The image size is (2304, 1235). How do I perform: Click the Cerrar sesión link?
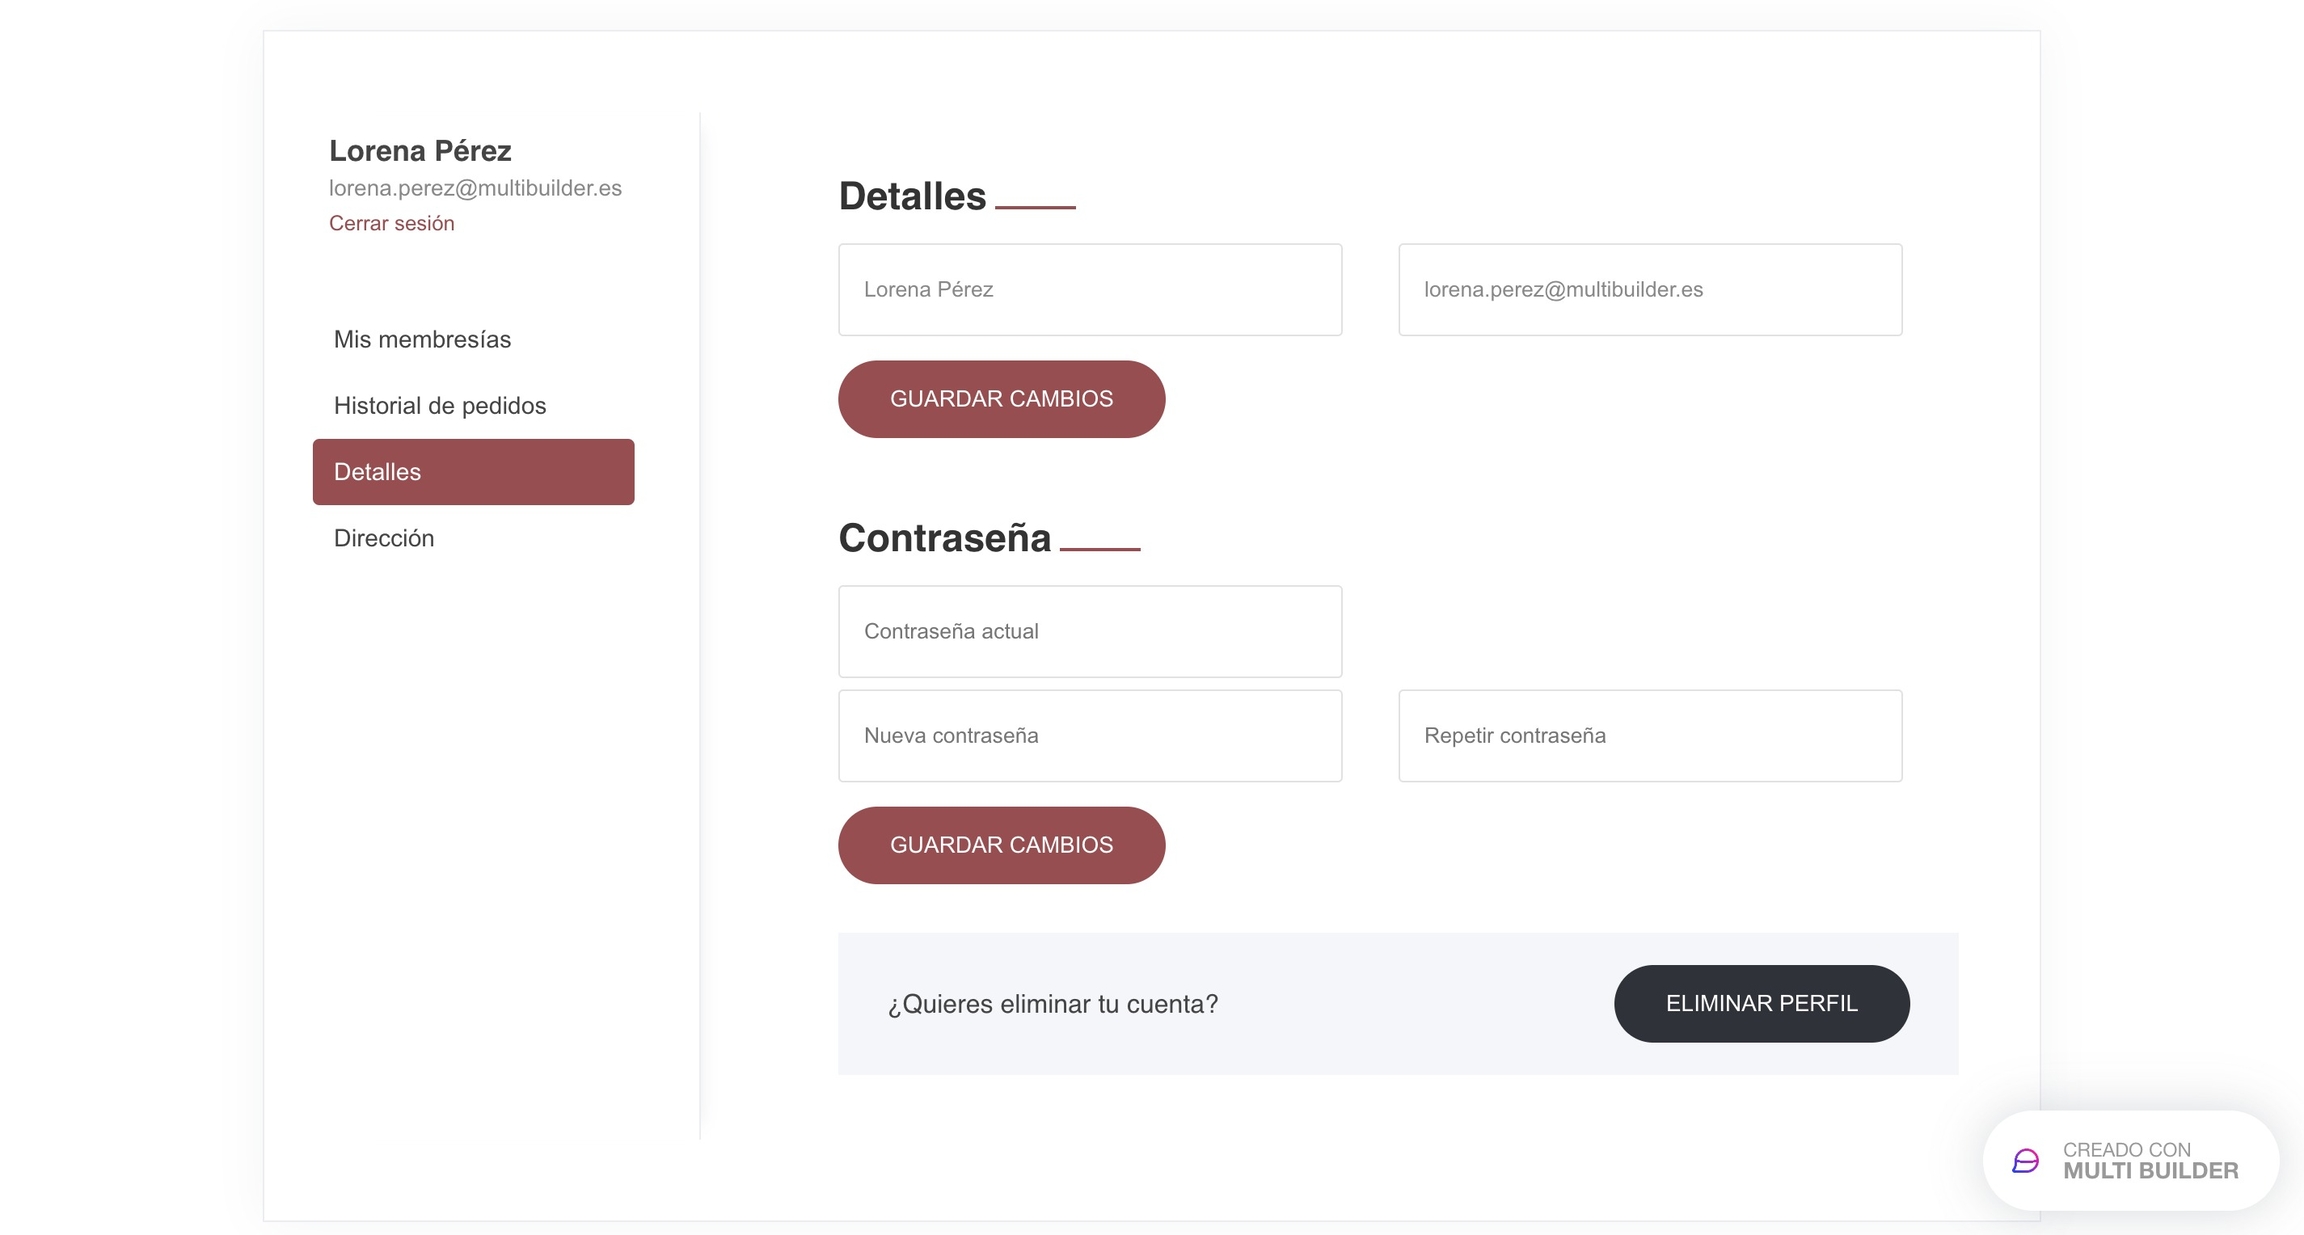point(391,223)
